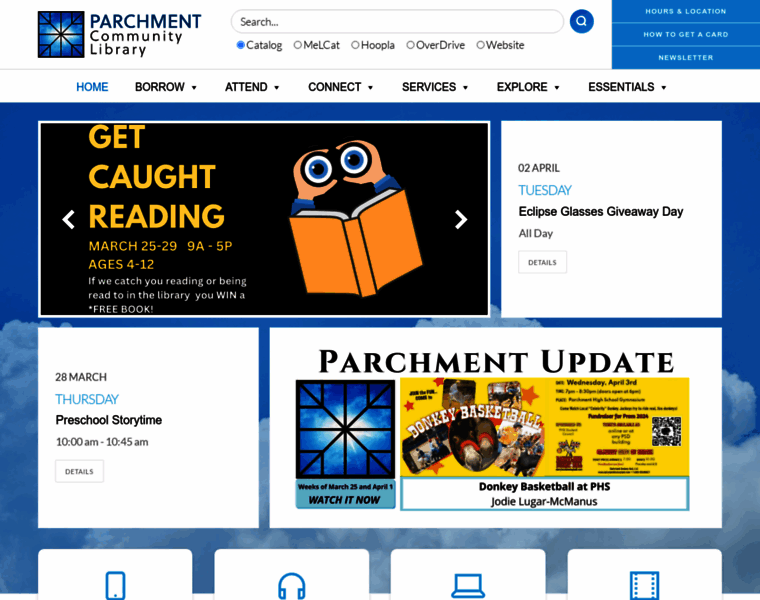Click the Preschool Storytime event title
The height and width of the screenshot is (600, 760).
point(109,420)
